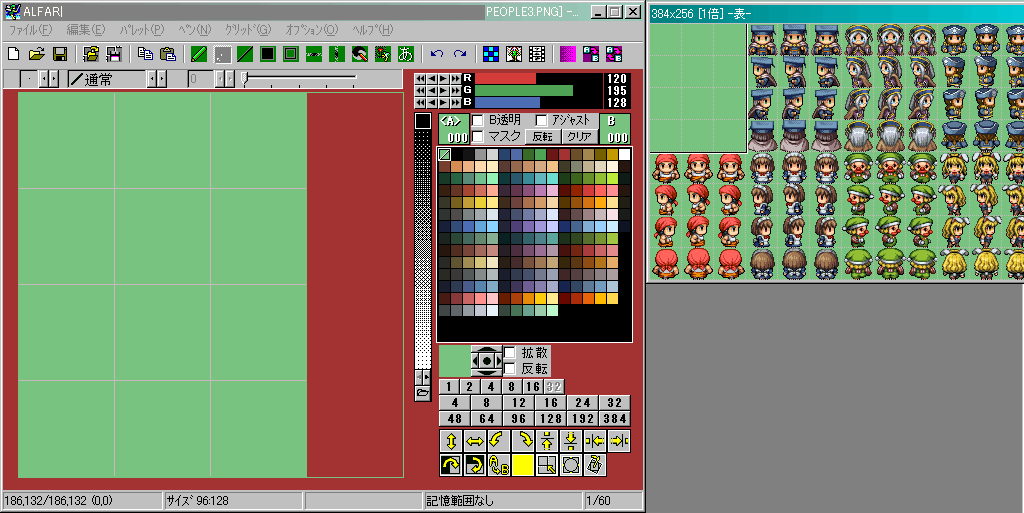Open a file with the yellow folder icon
Image resolution: width=1024 pixels, height=513 pixels.
pyautogui.click(x=37, y=54)
